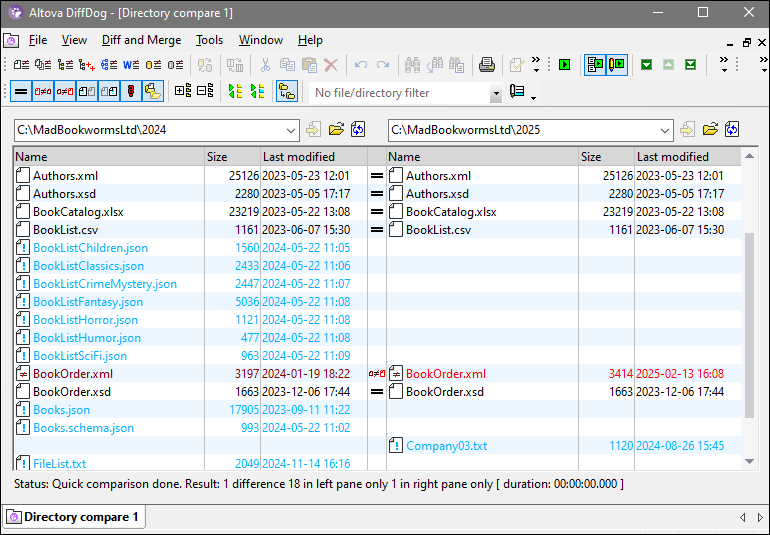Toggle Show files only in left pane

tap(87, 92)
